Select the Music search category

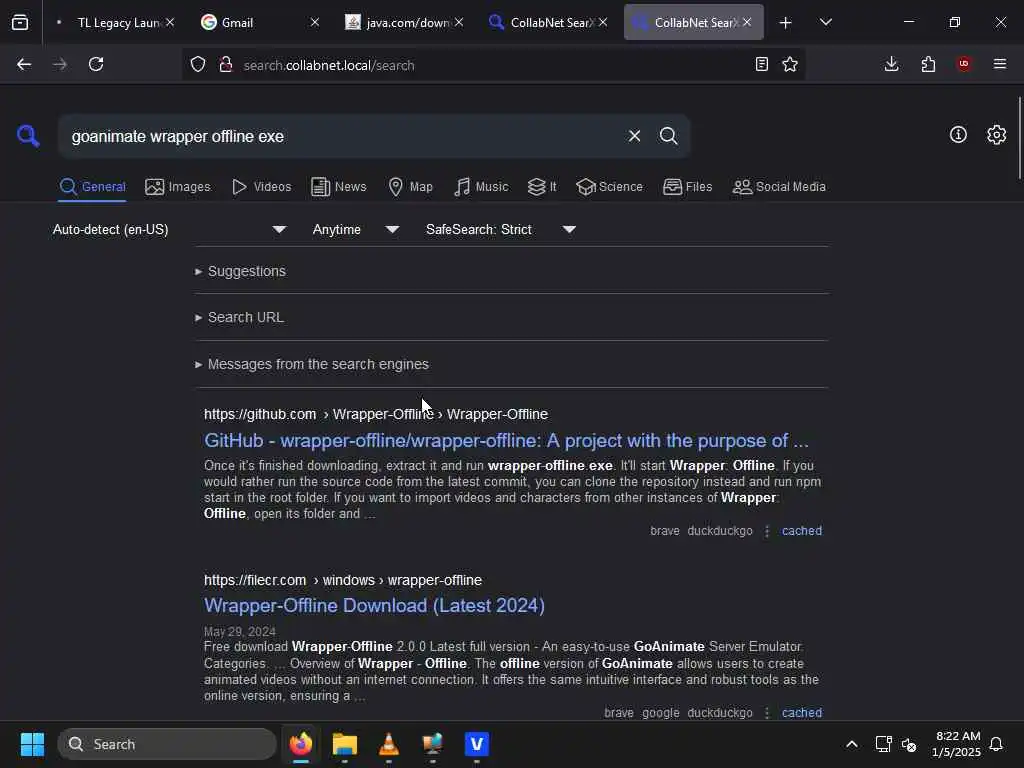(x=481, y=187)
